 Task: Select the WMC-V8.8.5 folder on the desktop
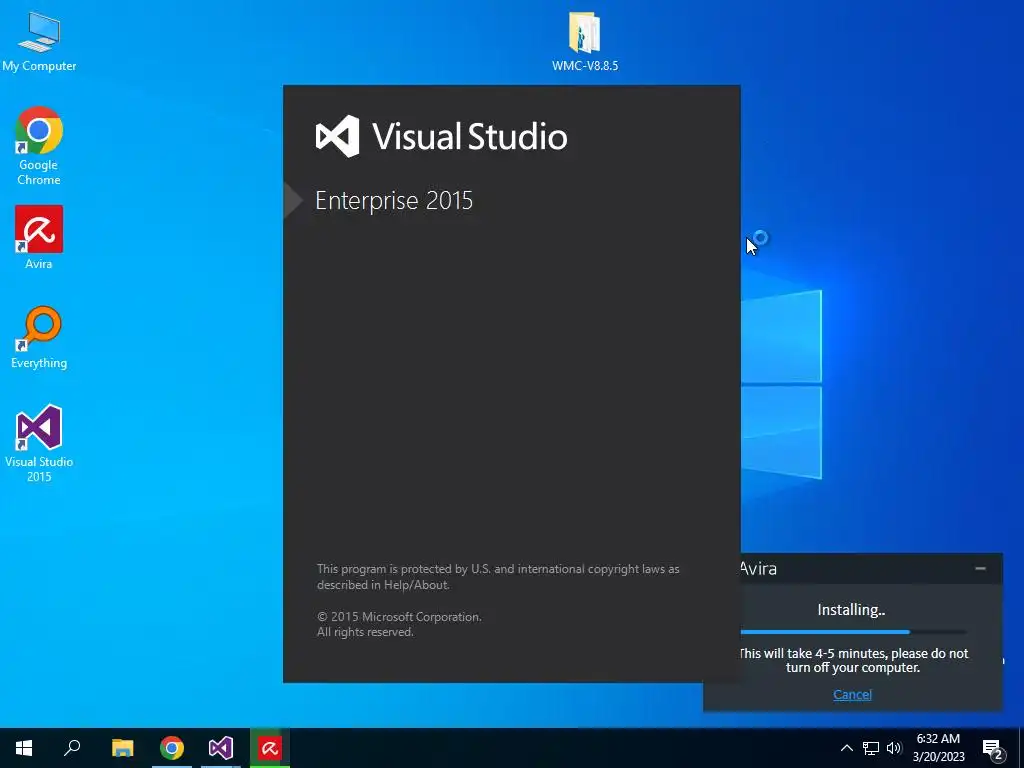click(584, 41)
